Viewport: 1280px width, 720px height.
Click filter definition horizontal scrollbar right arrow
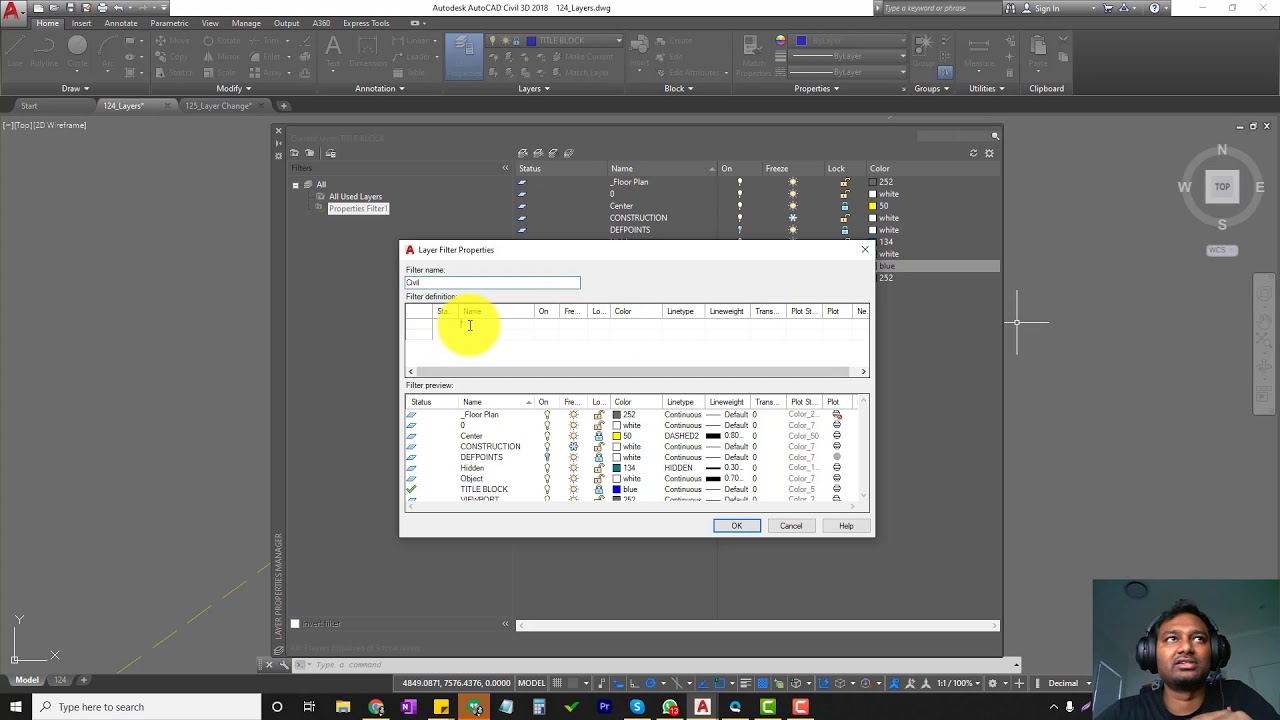(x=864, y=372)
